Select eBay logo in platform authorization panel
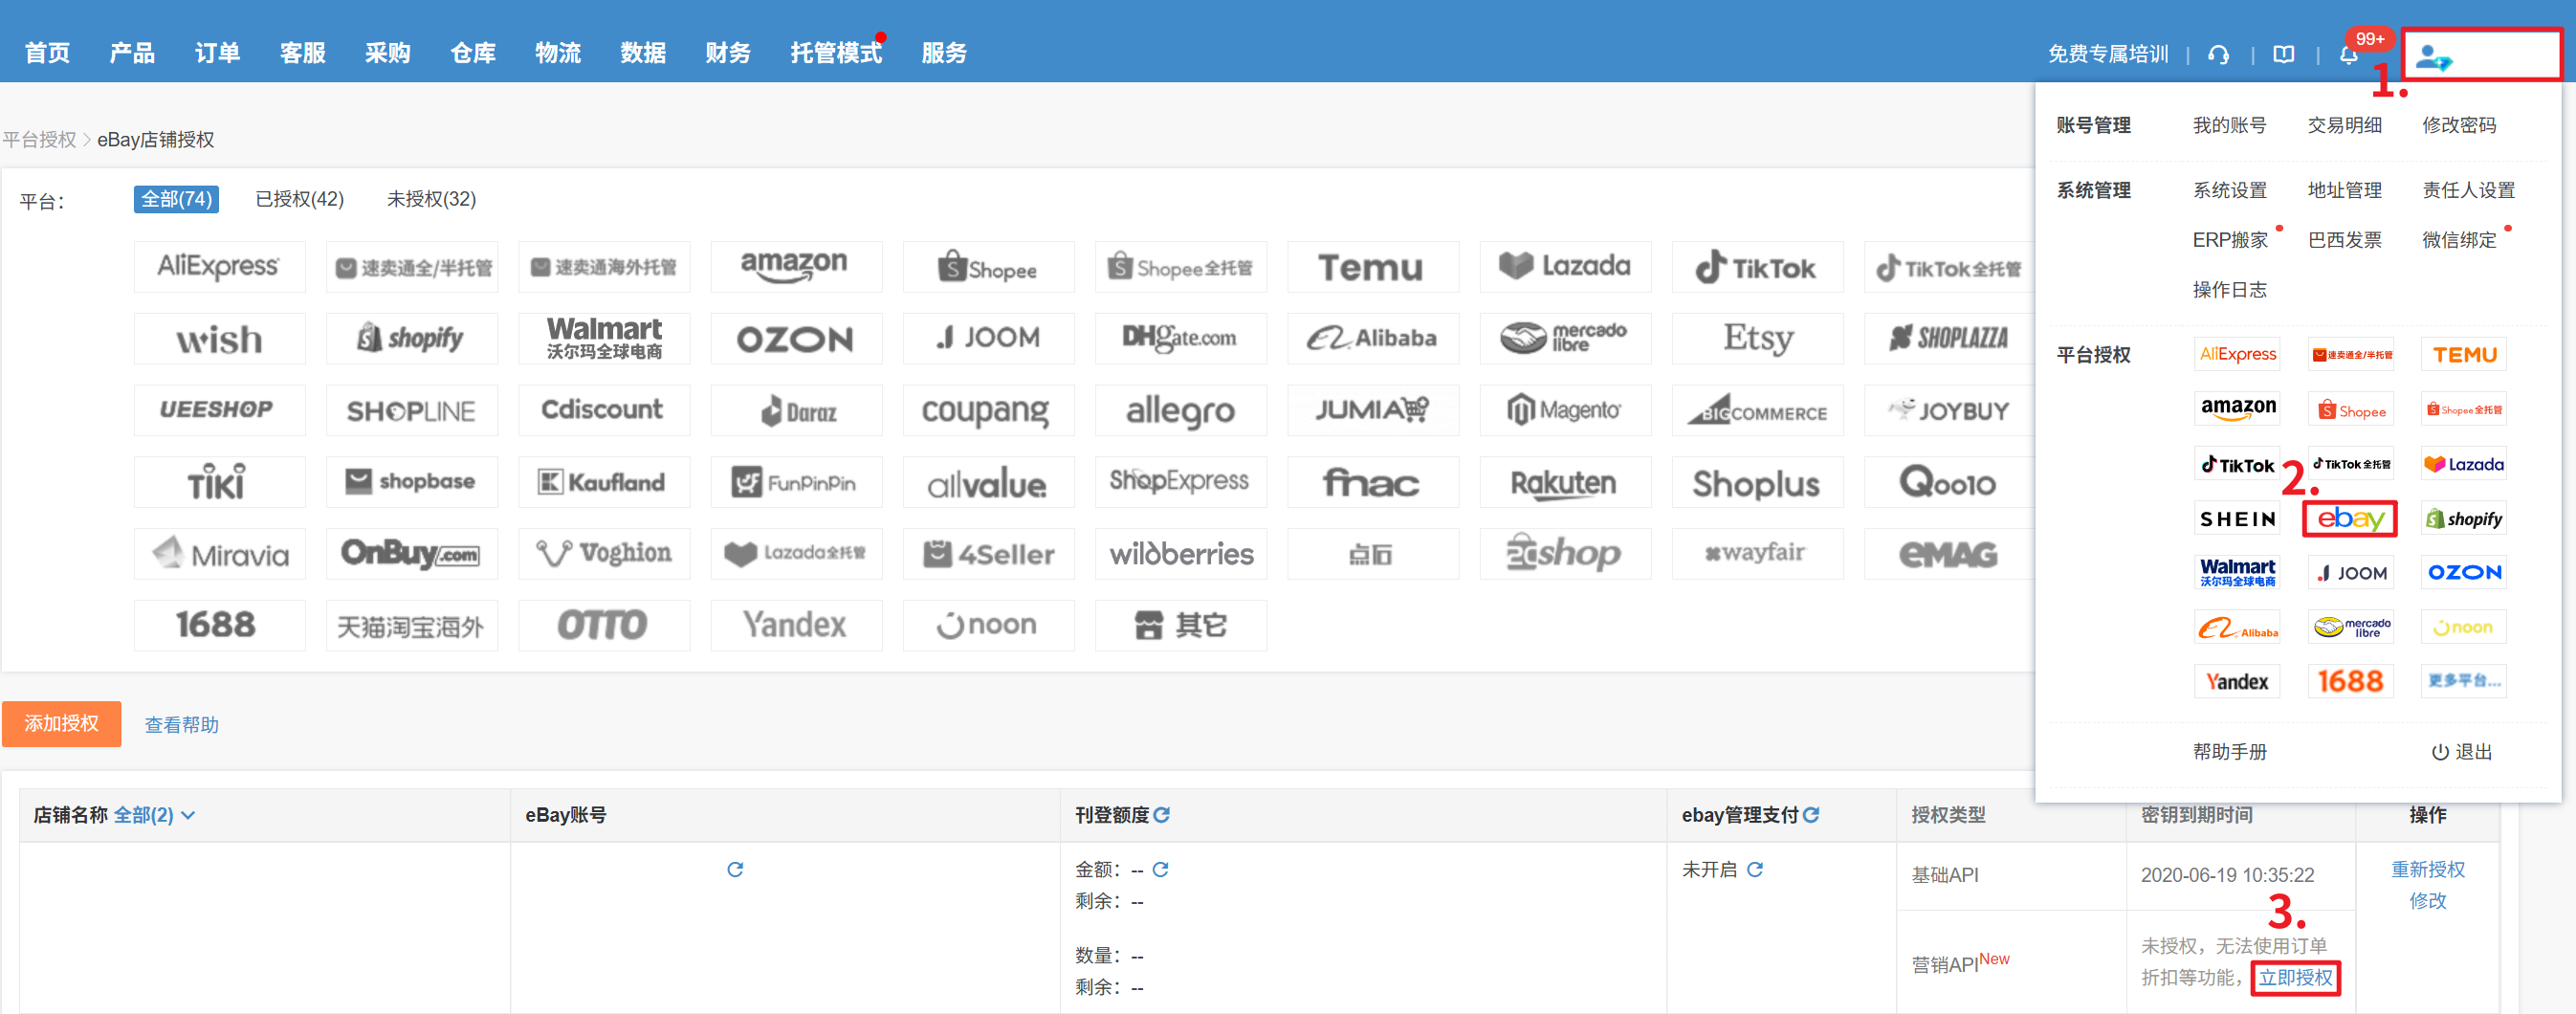 [2350, 519]
